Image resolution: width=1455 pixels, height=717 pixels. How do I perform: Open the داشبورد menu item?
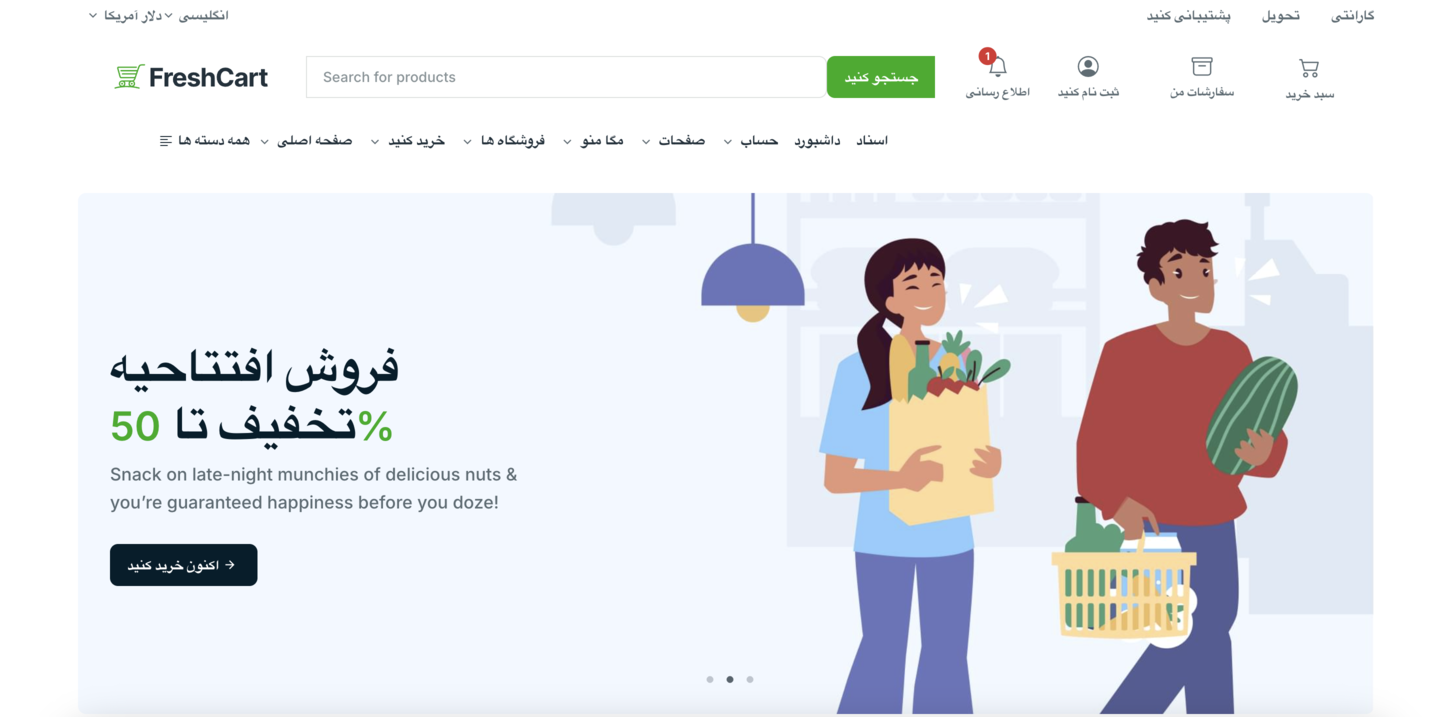tap(817, 141)
